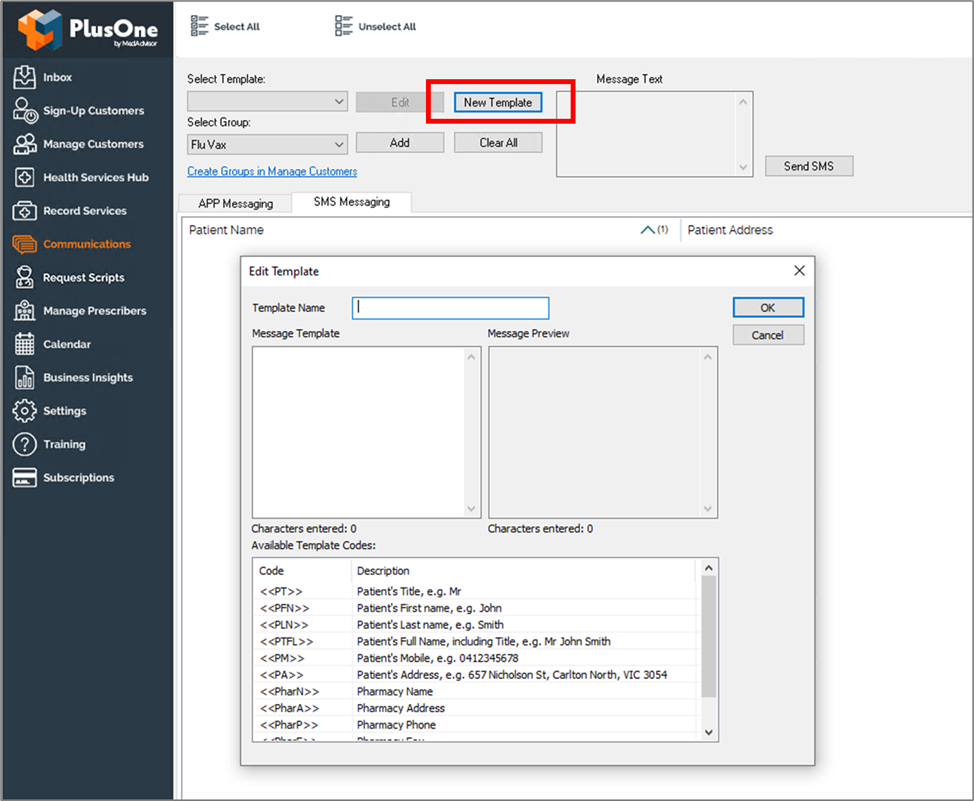
Task: Open the Subscriptions card icon
Action: tap(24, 478)
